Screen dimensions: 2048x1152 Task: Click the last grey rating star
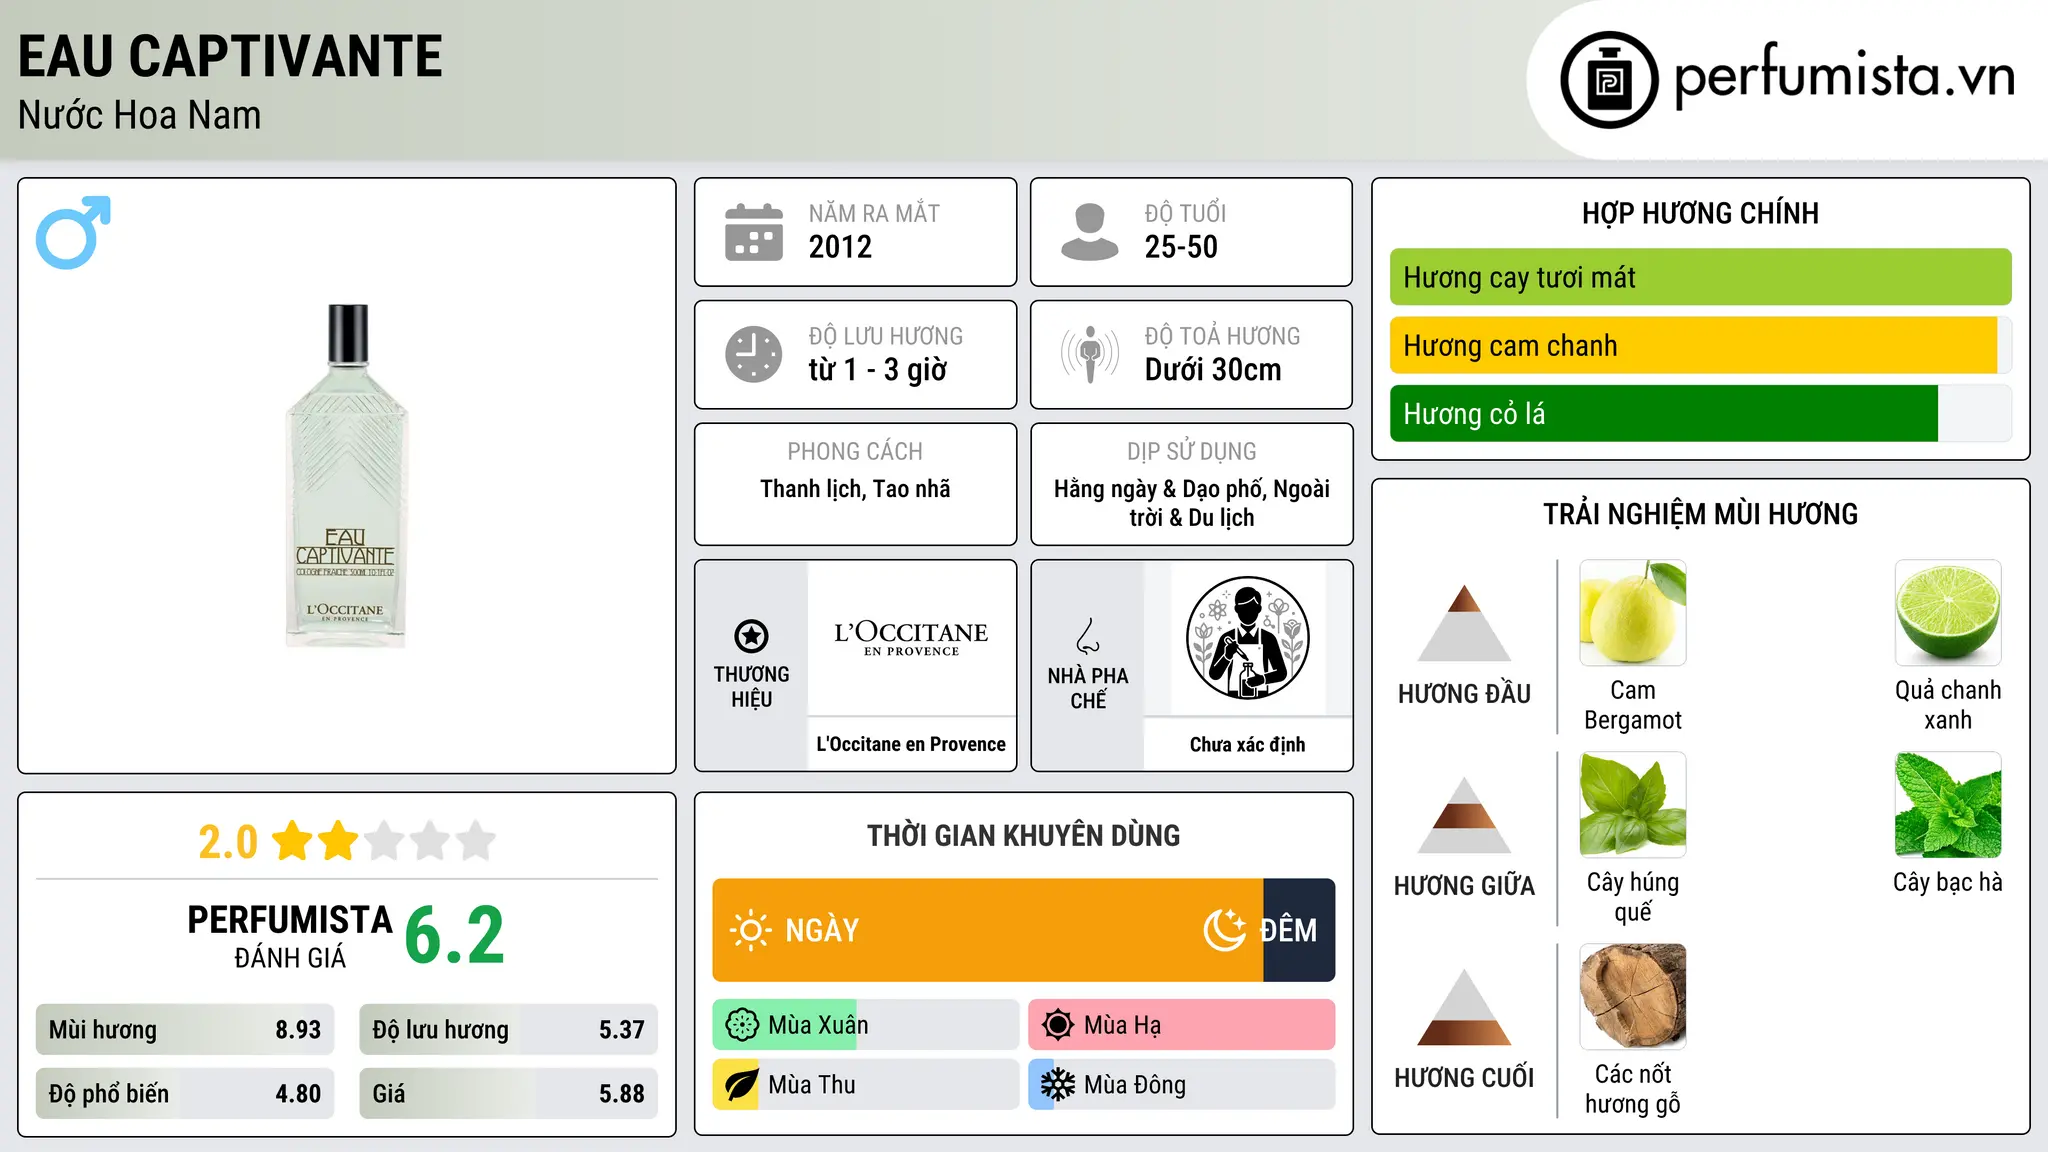click(476, 841)
